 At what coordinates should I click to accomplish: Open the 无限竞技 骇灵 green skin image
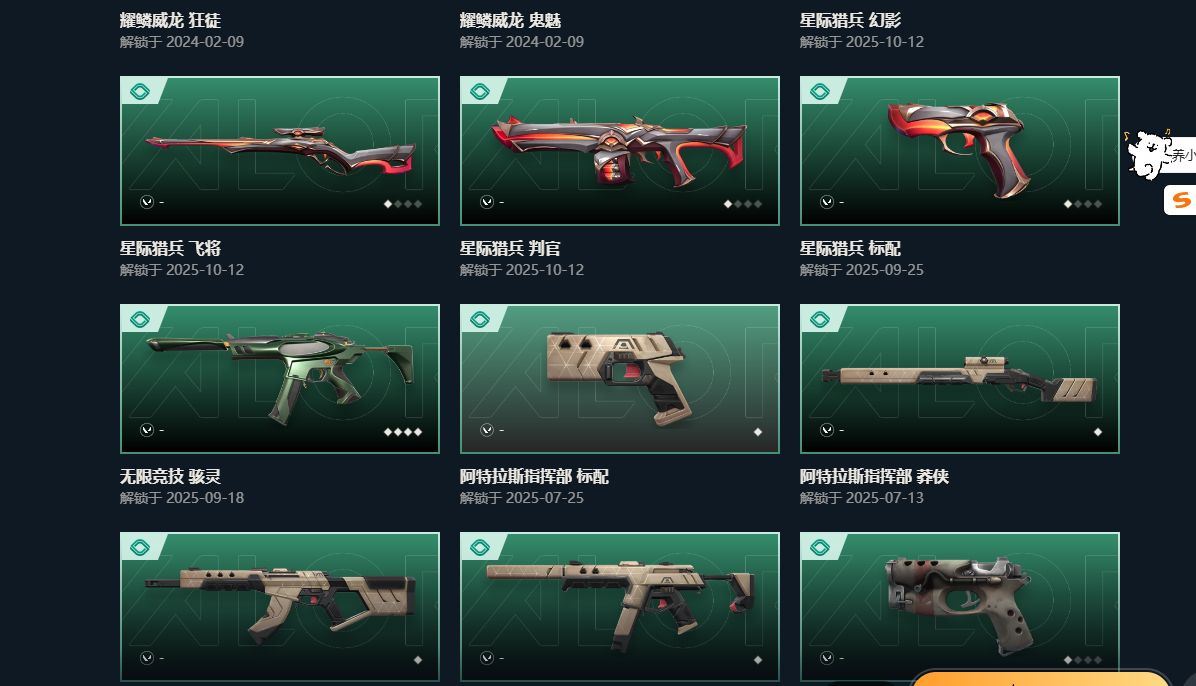280,379
